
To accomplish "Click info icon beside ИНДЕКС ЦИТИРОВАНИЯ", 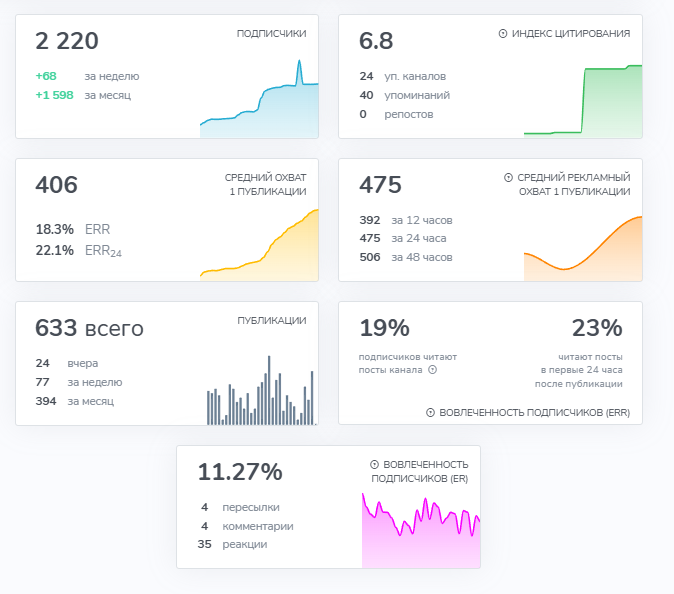I will tap(502, 33).
